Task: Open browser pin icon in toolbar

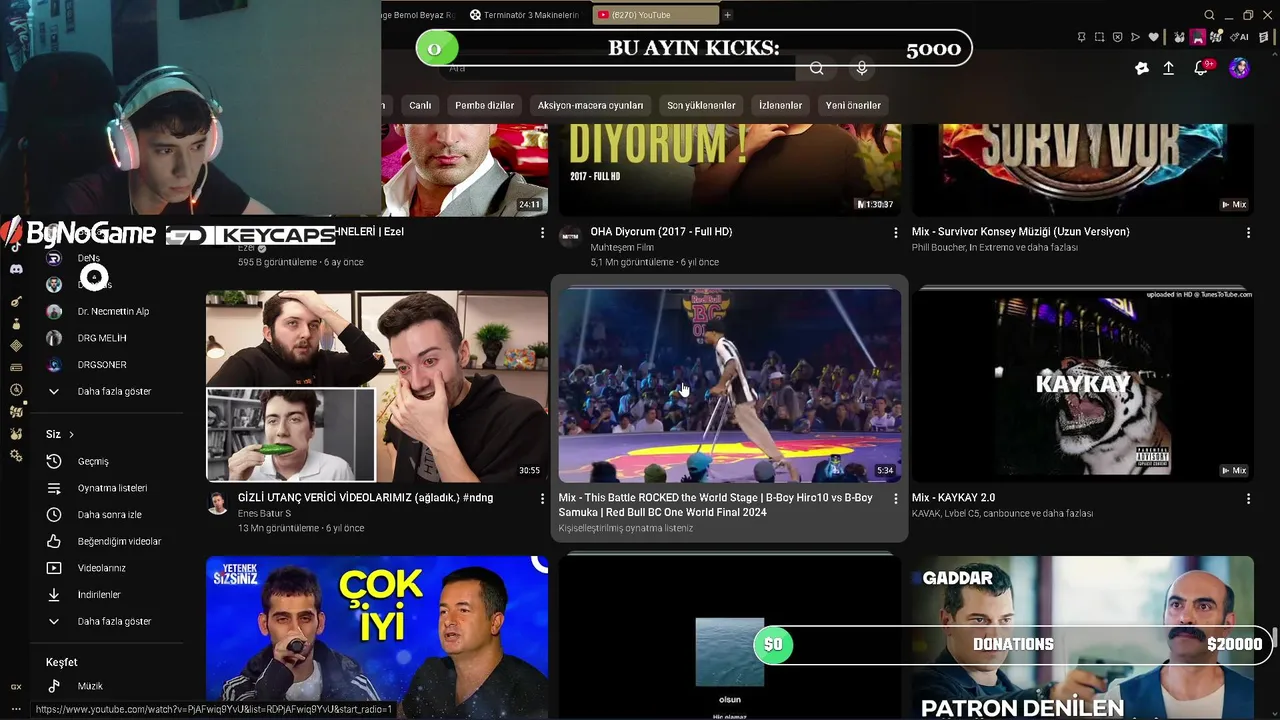Action: point(1081,37)
